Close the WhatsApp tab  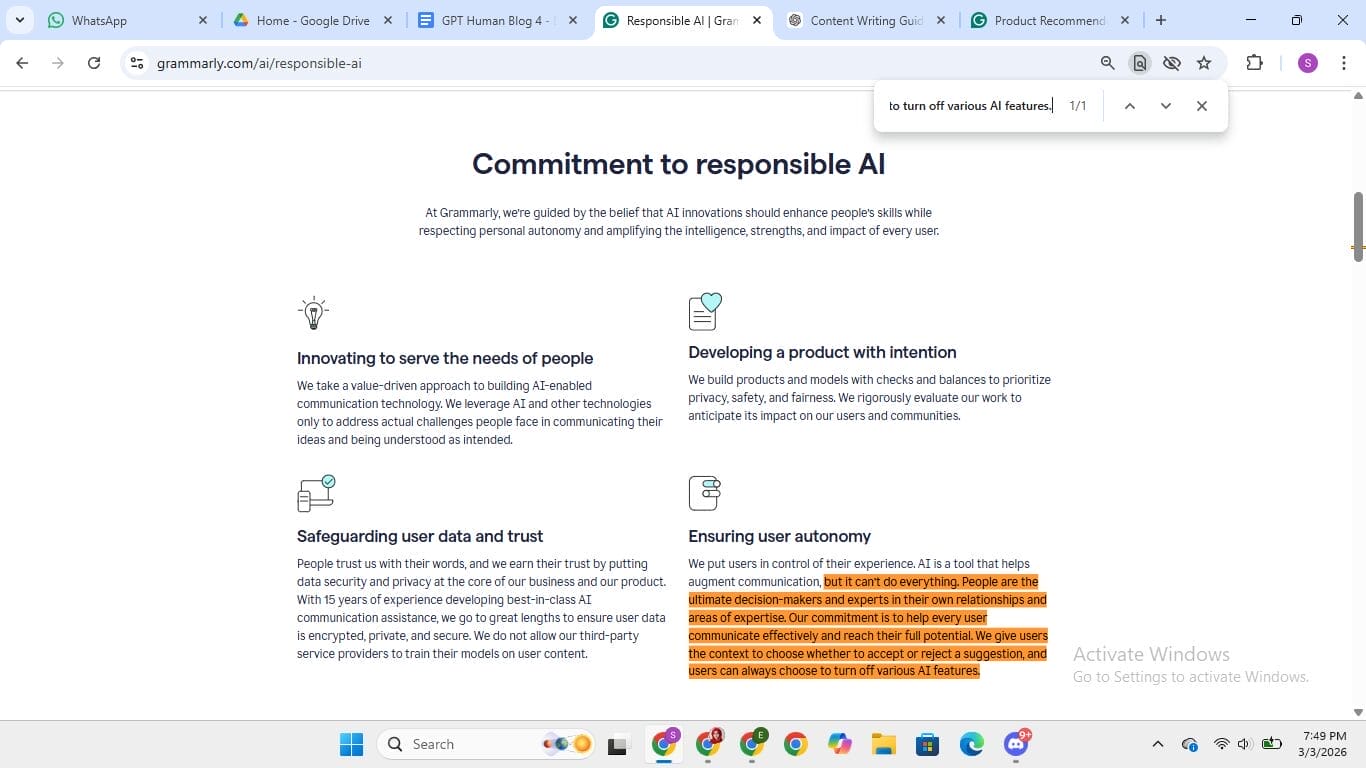coord(203,20)
